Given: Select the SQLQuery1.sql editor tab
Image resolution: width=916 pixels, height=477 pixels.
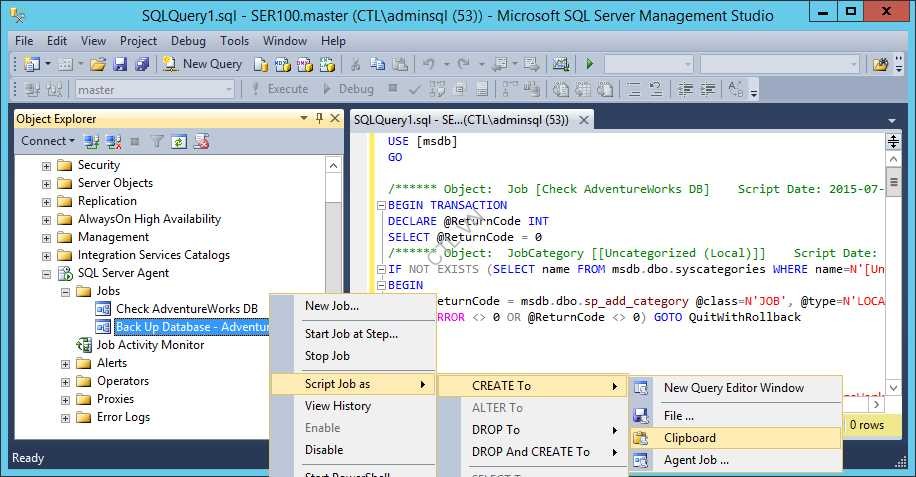Looking at the screenshot, I should point(461,120).
